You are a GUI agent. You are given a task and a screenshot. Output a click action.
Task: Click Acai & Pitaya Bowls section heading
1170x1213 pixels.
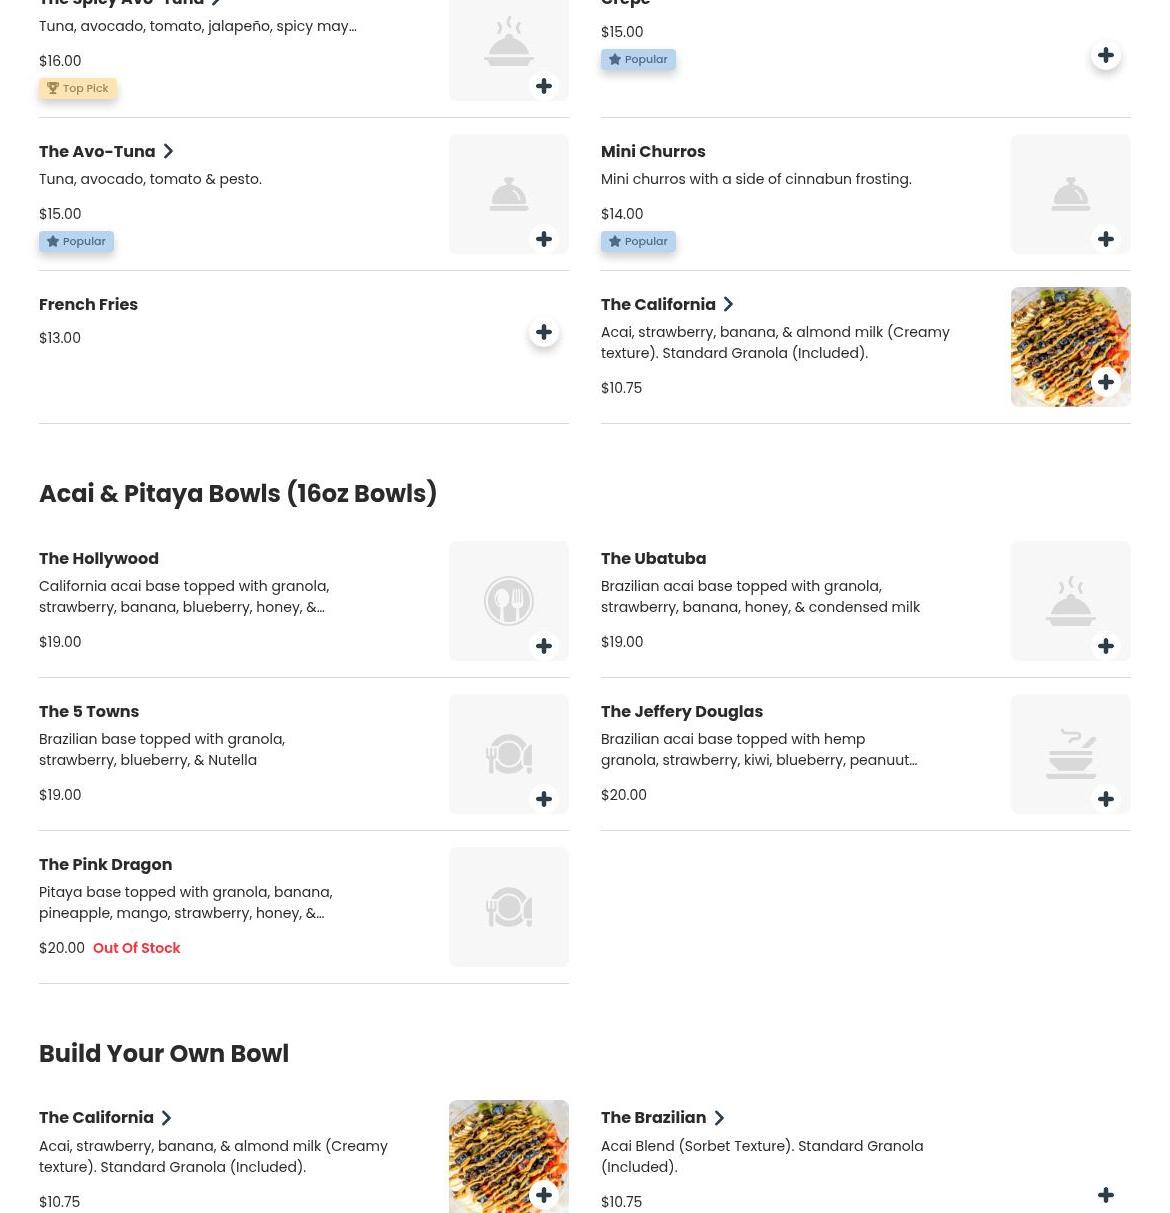point(237,493)
